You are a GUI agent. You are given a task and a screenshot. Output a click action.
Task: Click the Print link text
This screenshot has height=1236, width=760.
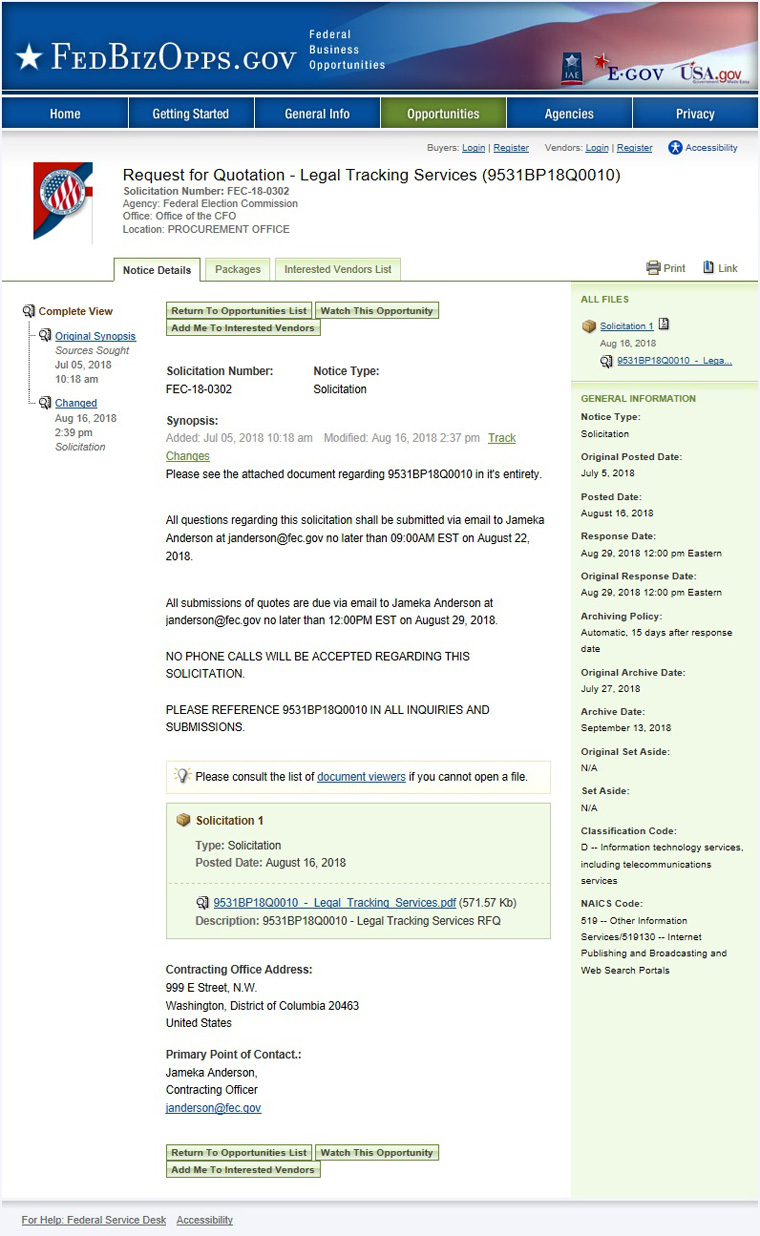(x=675, y=268)
